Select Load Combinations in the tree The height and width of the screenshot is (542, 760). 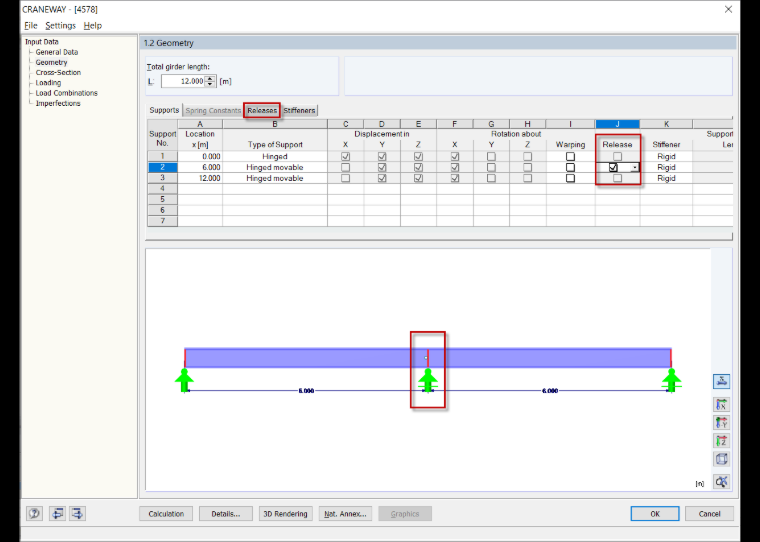point(66,93)
